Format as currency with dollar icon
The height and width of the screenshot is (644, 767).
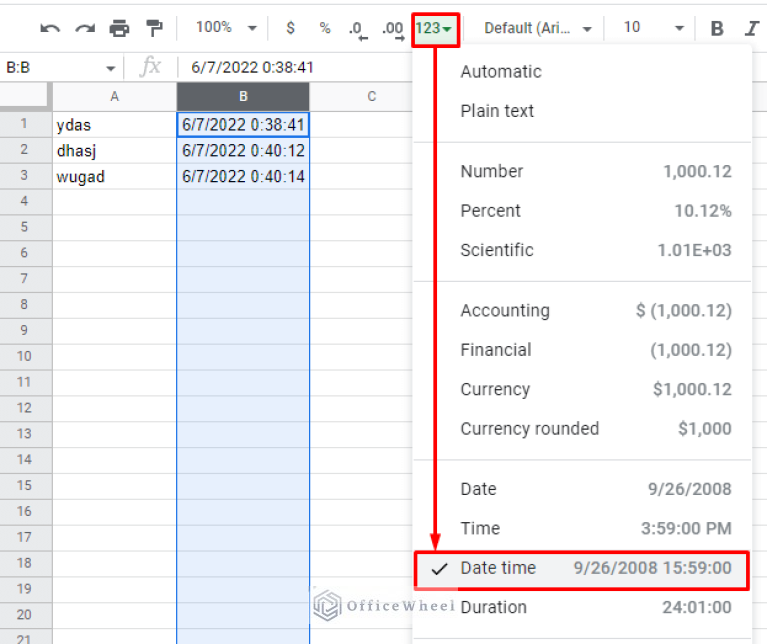tap(290, 28)
